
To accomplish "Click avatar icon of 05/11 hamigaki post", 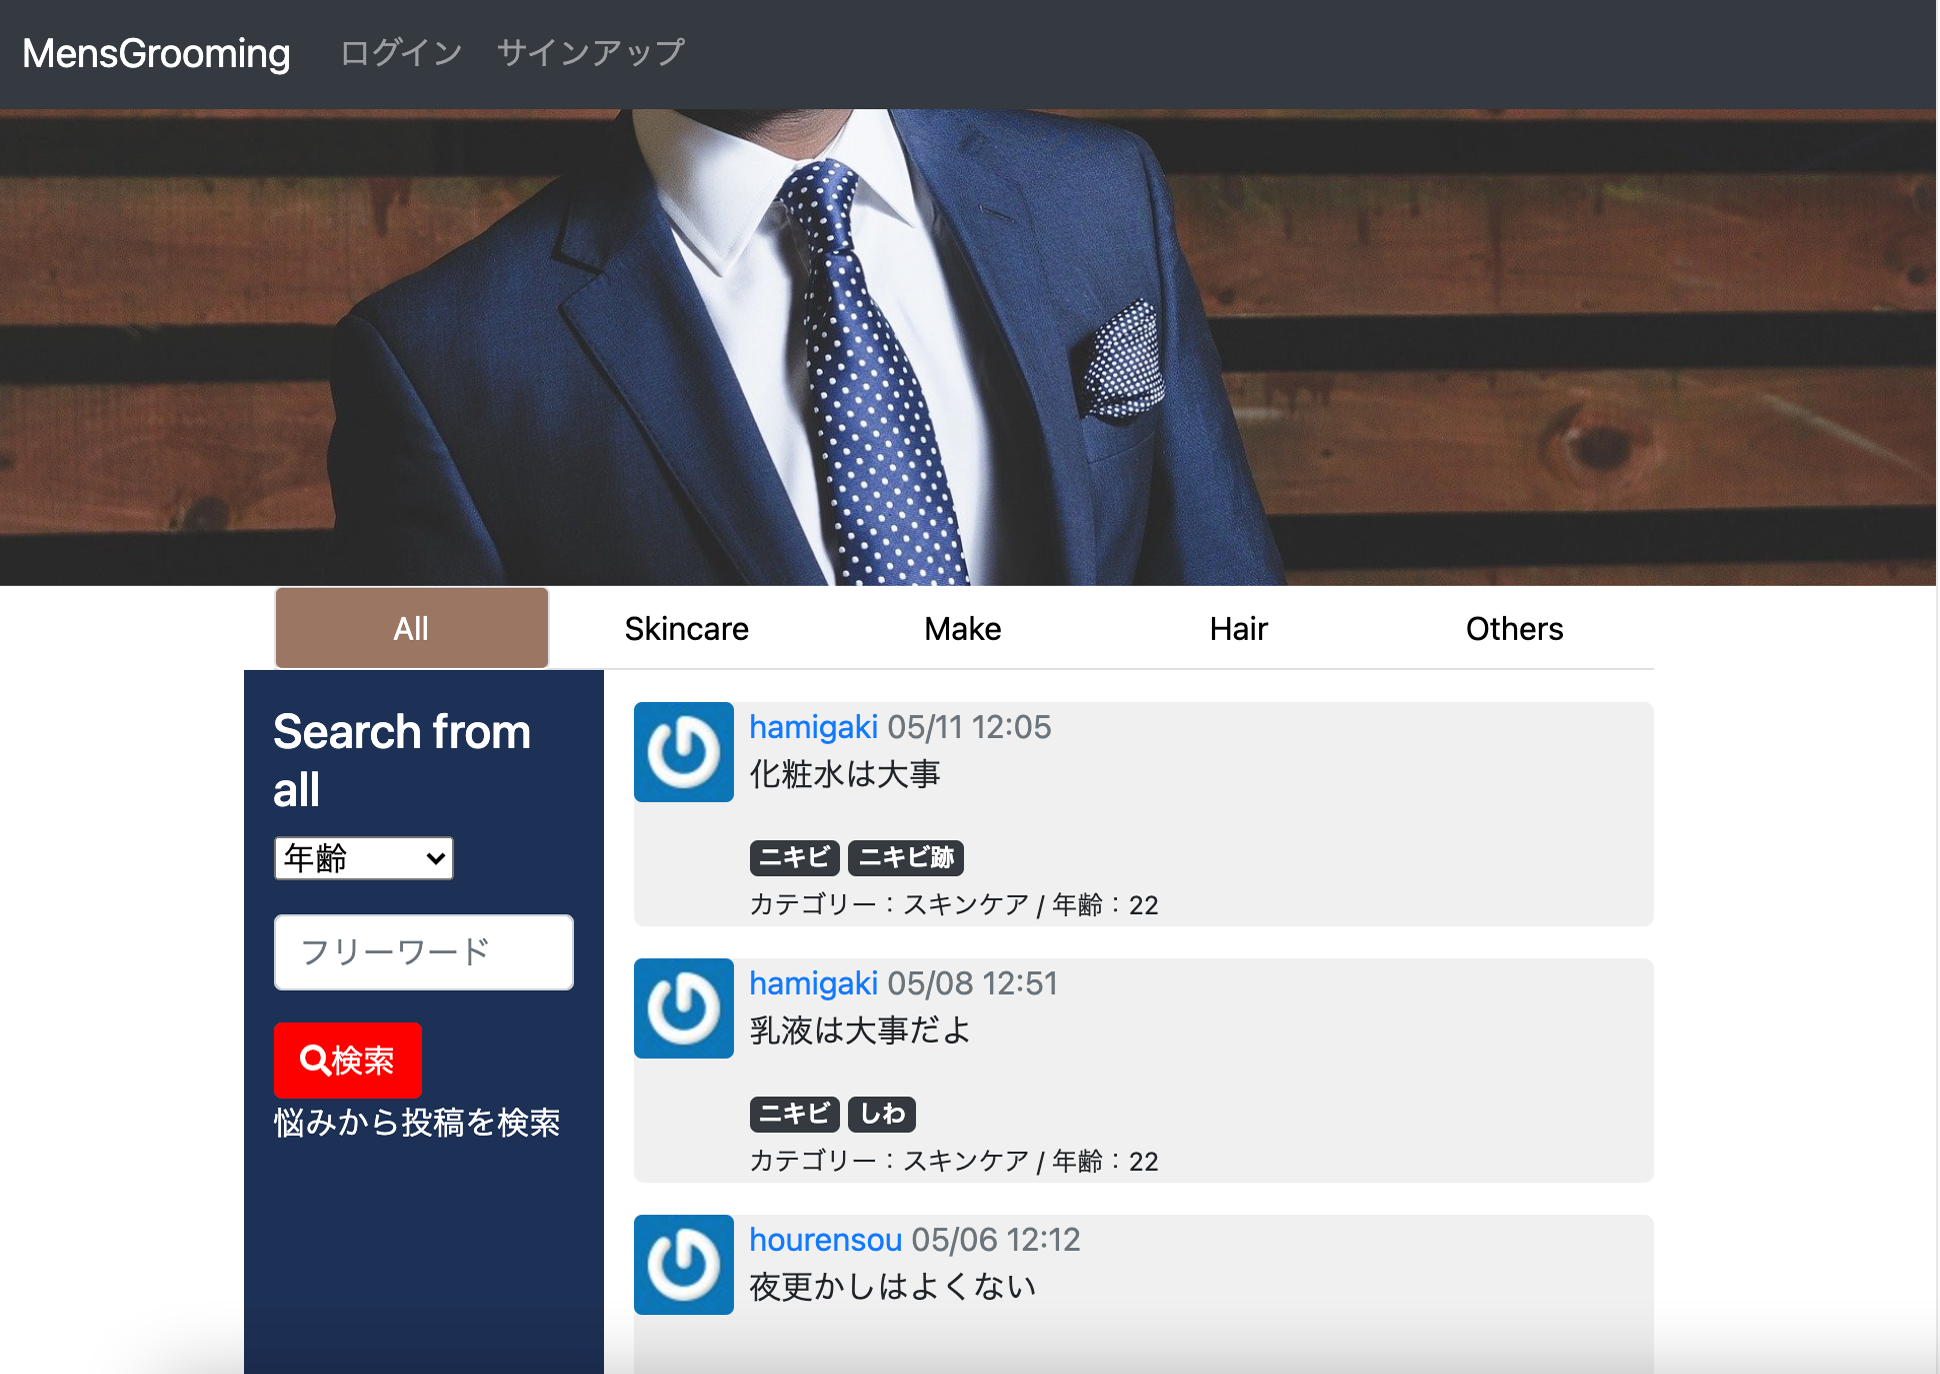I will coord(684,752).
